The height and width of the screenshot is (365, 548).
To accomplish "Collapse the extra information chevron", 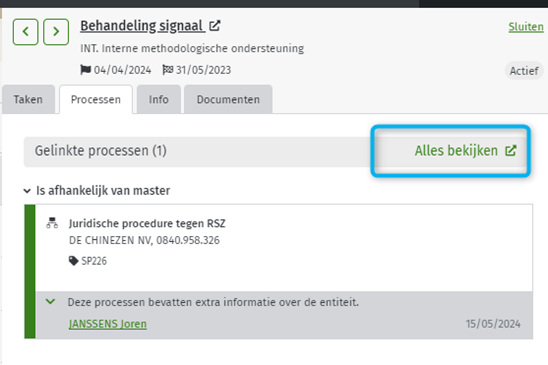I will coord(50,301).
